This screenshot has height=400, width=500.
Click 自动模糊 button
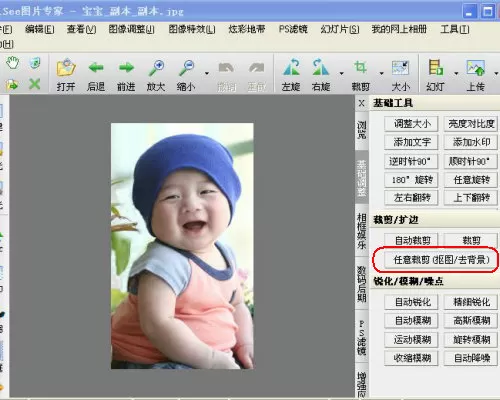(411, 321)
